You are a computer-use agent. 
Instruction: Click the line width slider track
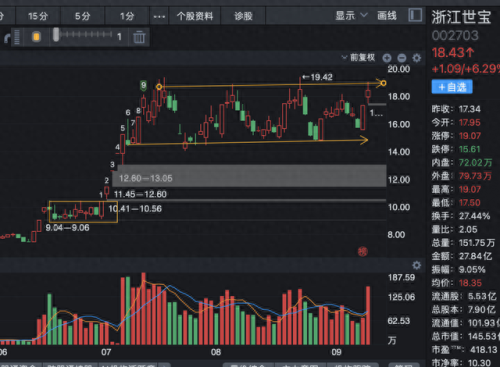point(86,34)
